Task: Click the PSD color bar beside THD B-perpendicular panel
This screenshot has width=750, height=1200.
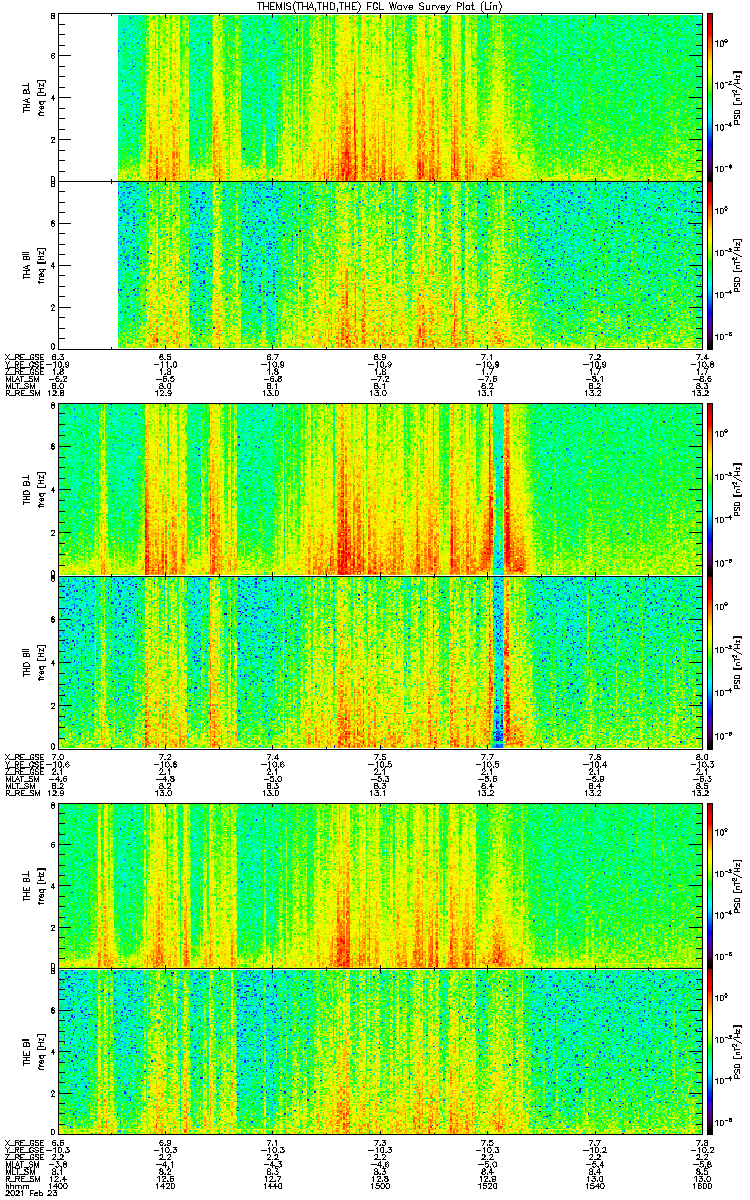Action: (711, 488)
